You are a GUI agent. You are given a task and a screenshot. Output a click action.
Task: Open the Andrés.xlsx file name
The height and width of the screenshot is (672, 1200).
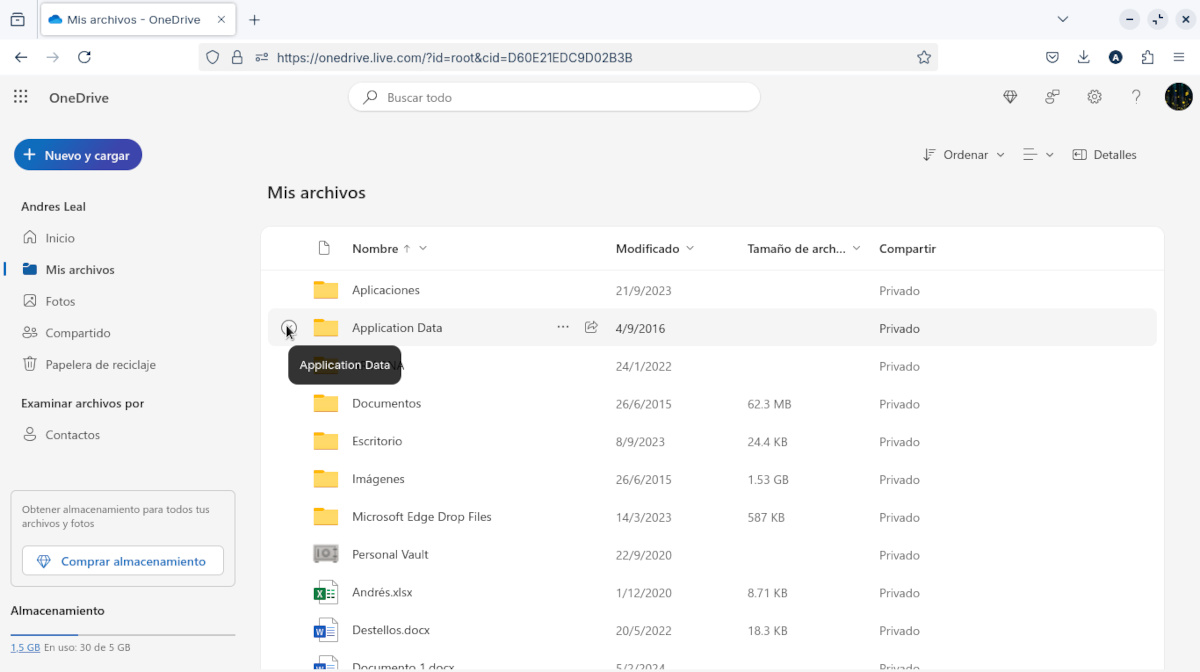pos(382,592)
